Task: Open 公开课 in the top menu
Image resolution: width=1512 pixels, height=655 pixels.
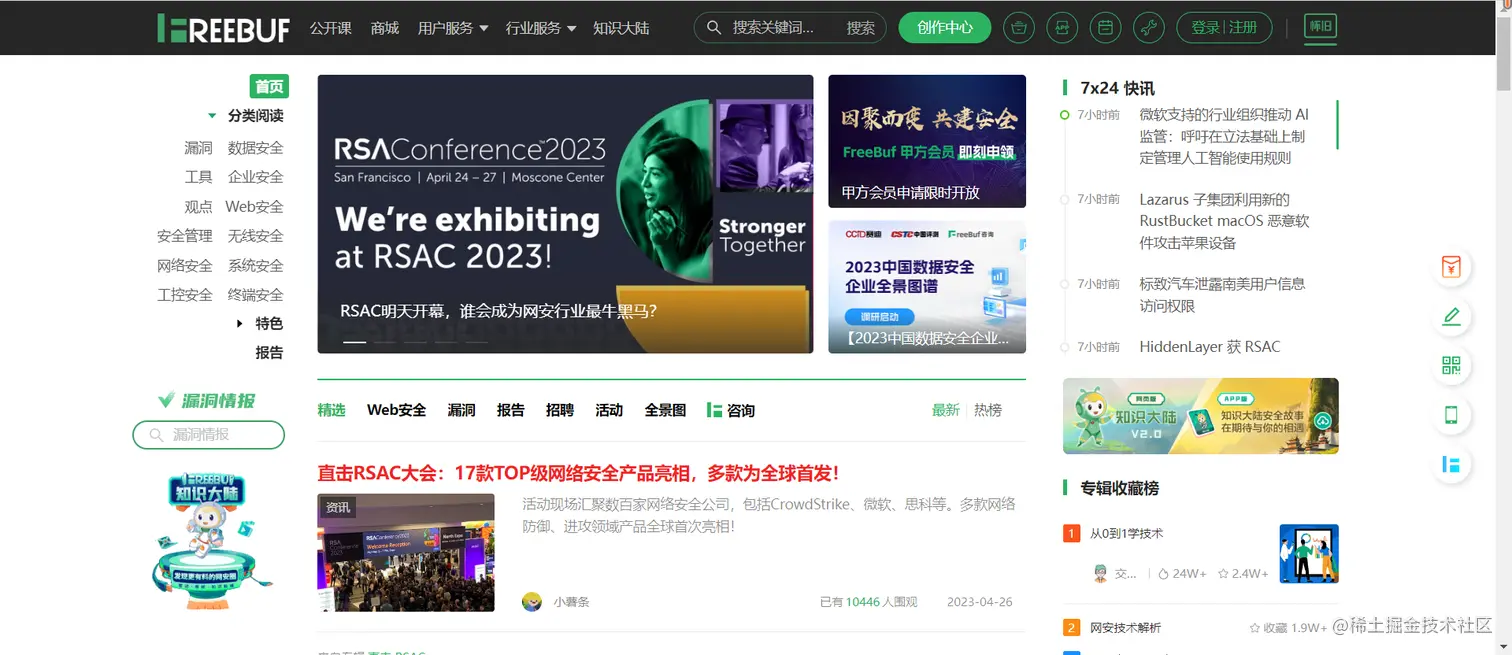Action: pyautogui.click(x=331, y=28)
